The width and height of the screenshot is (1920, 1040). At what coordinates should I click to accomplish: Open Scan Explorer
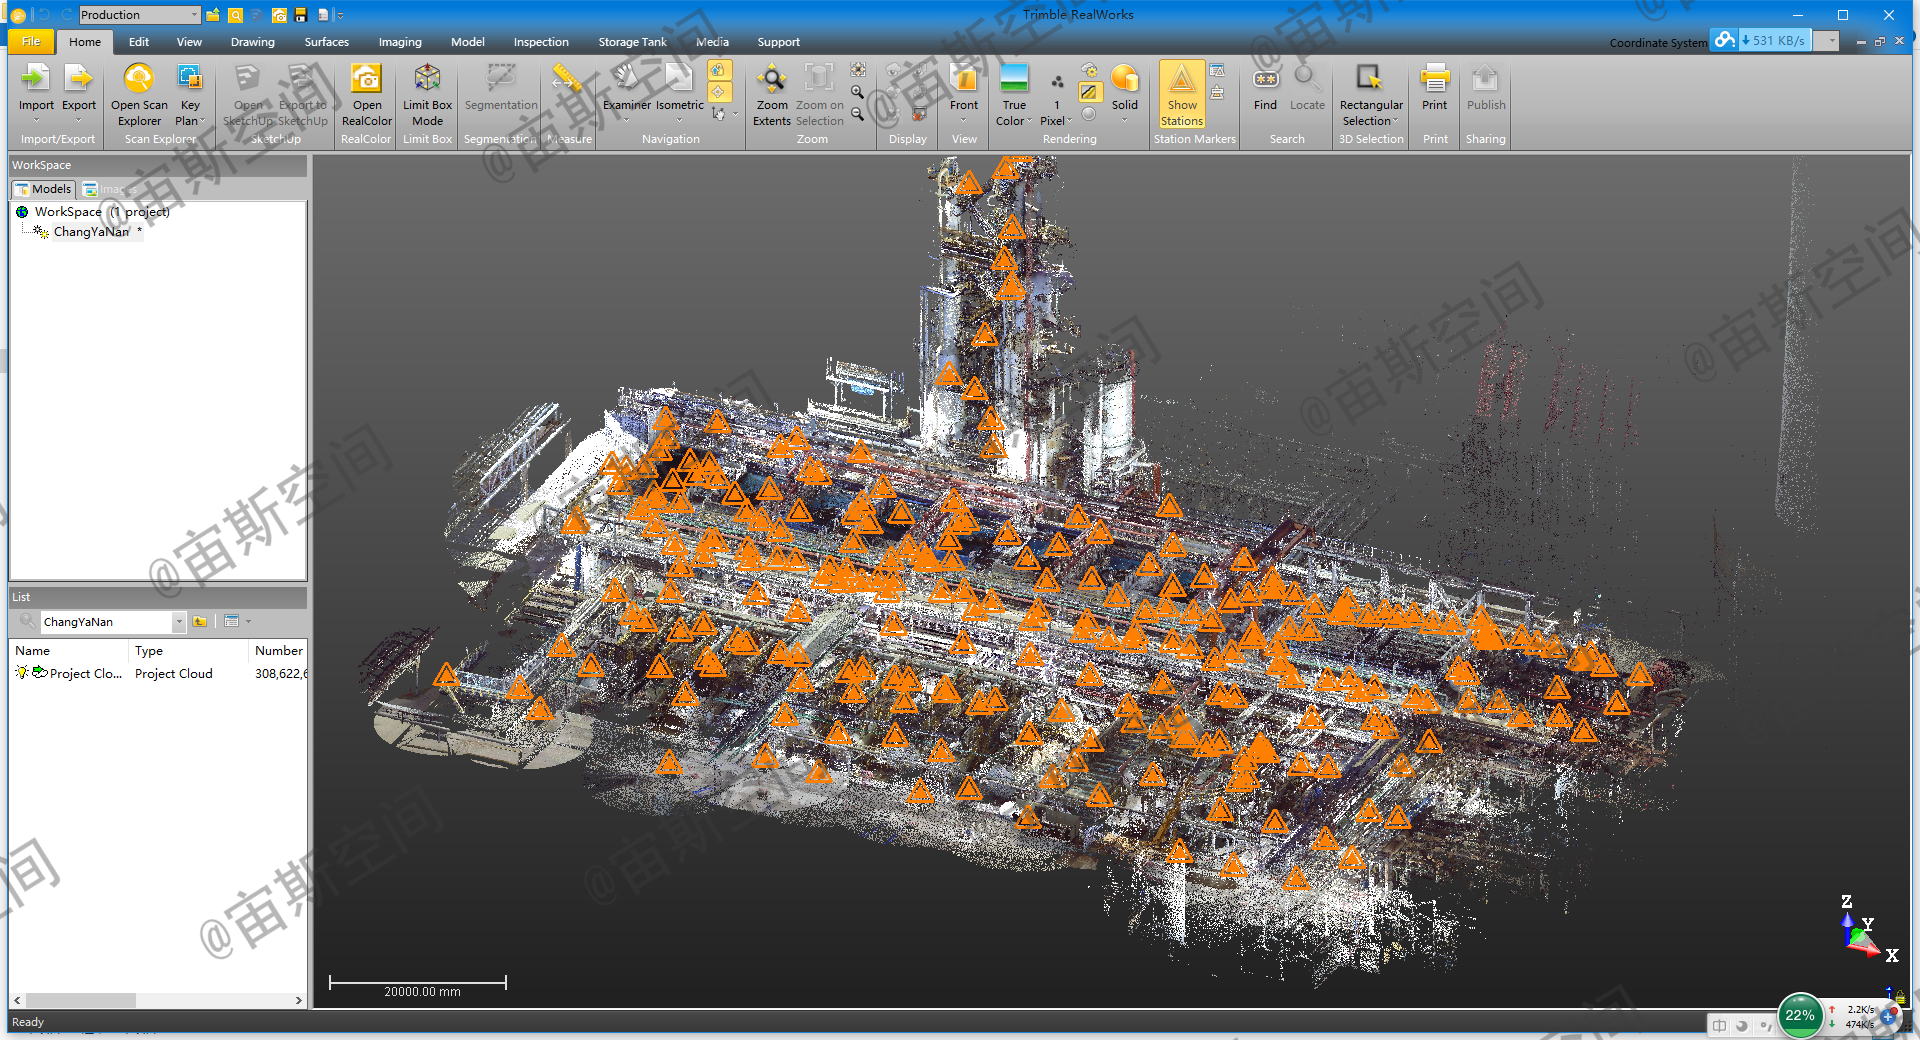[x=139, y=95]
